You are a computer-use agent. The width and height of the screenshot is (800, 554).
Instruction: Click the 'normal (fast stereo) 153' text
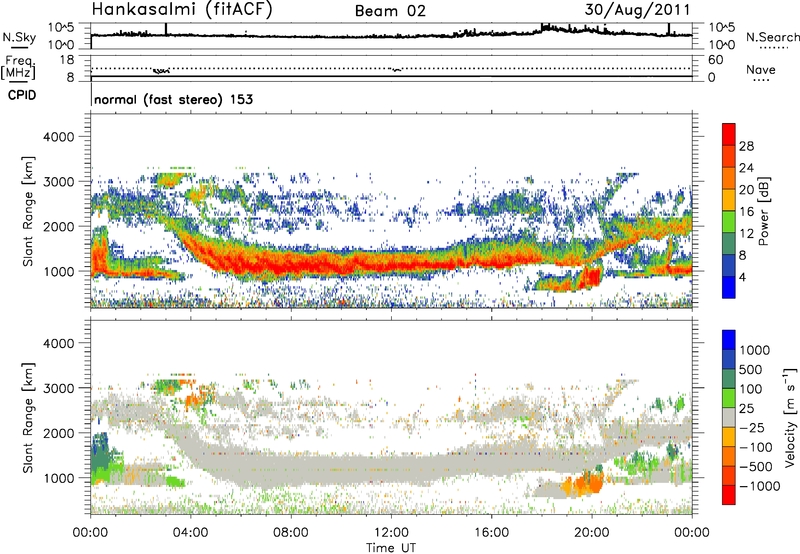coord(173,99)
